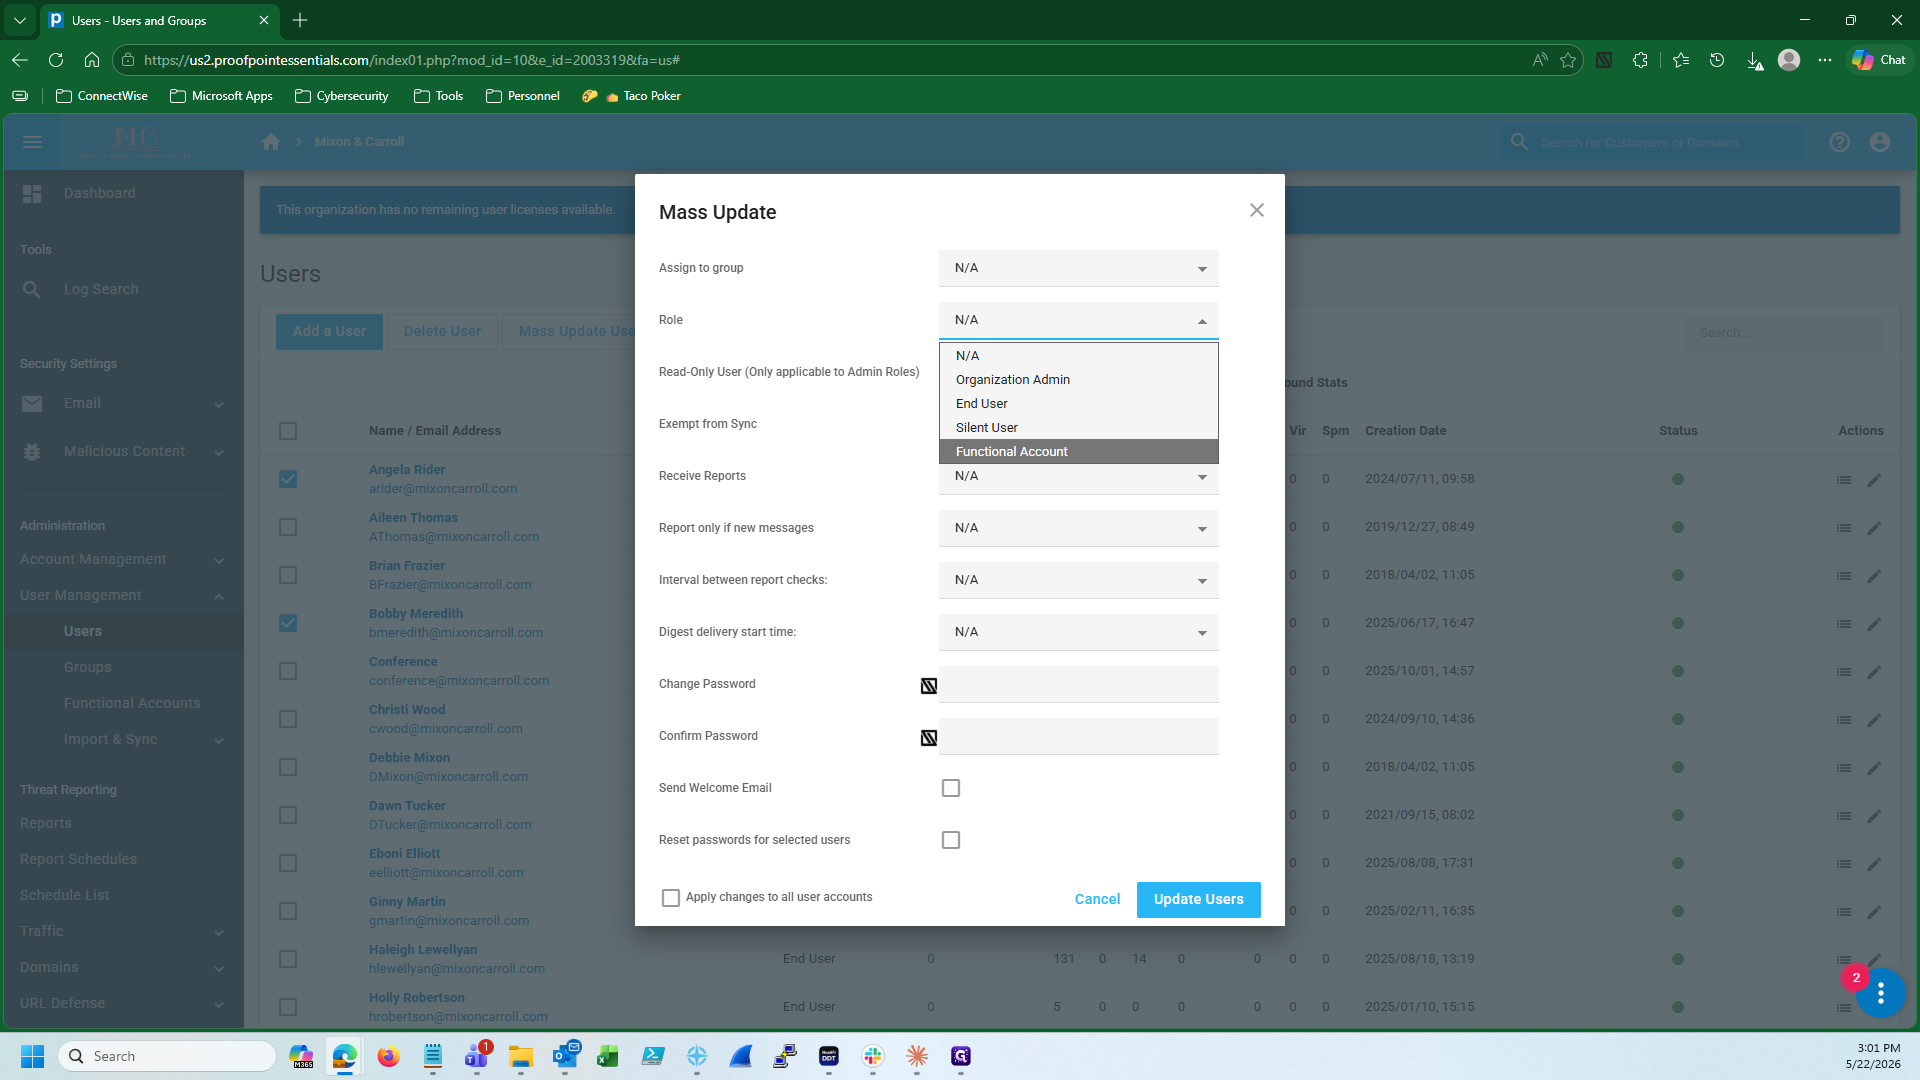Open Report only if new messages dropdown

[x=1078, y=528]
